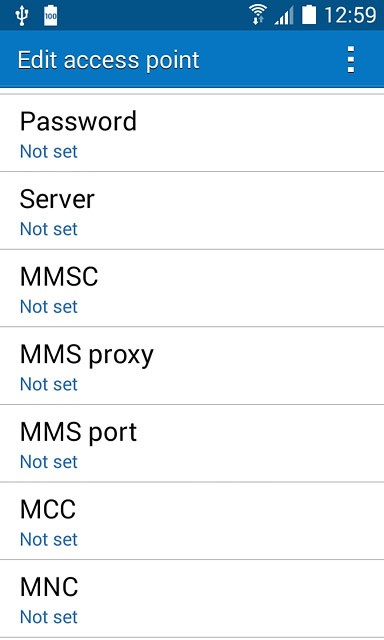Screen dimensions: 384x640
Task: Open the three-dot overflow menu
Action: click(351, 60)
